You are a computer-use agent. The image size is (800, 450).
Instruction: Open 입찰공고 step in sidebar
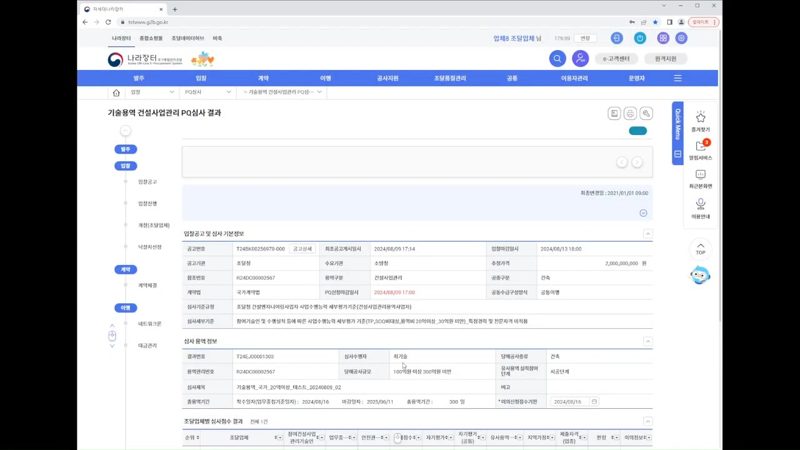[147, 182]
